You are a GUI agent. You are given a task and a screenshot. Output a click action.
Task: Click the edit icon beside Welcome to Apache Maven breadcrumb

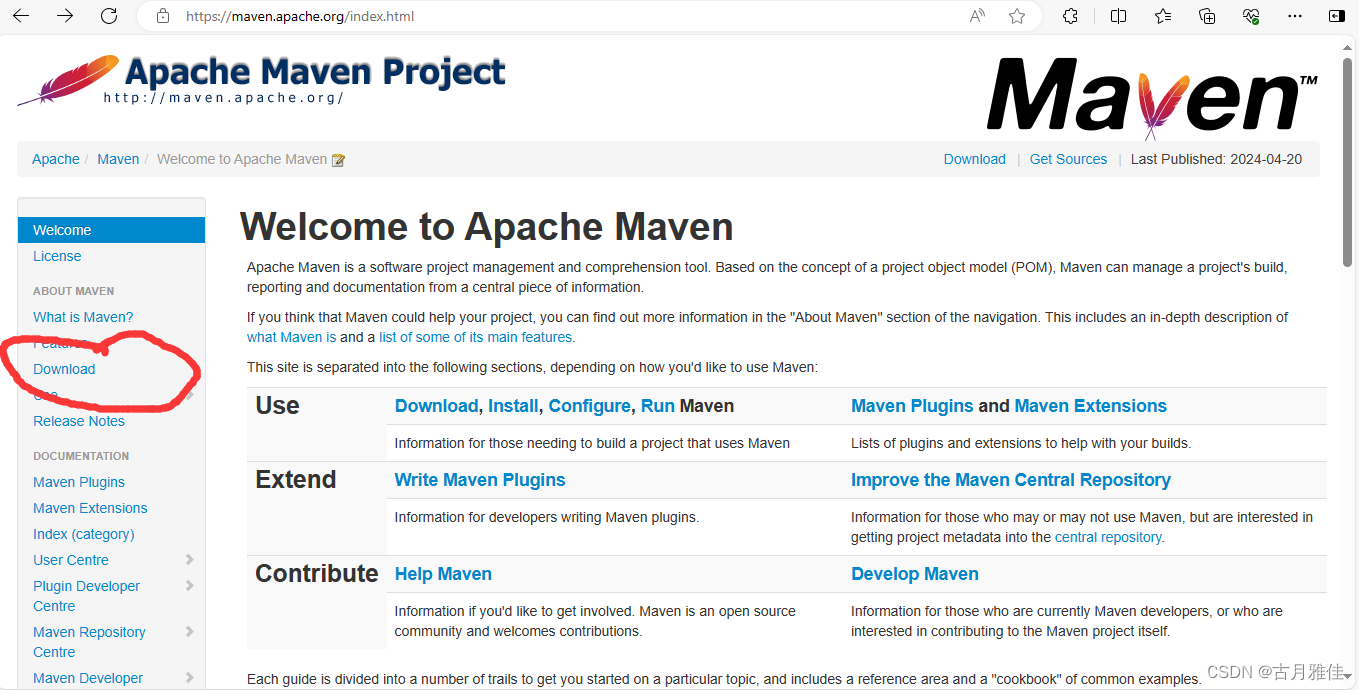tap(338, 159)
